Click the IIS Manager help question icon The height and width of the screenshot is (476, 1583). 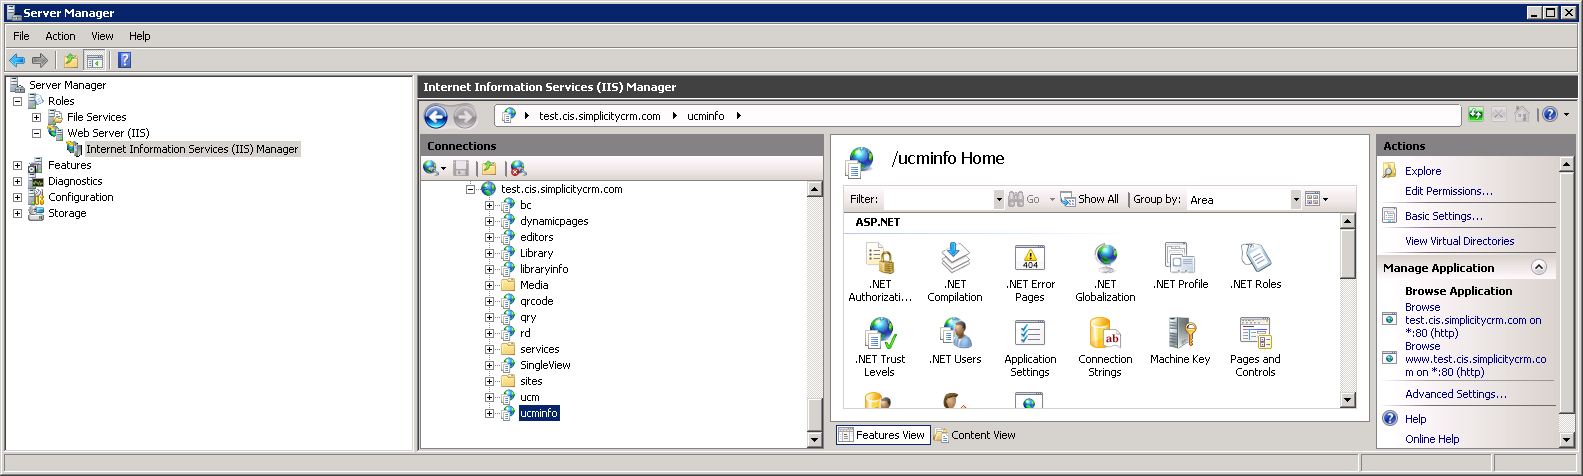pyautogui.click(x=1549, y=115)
